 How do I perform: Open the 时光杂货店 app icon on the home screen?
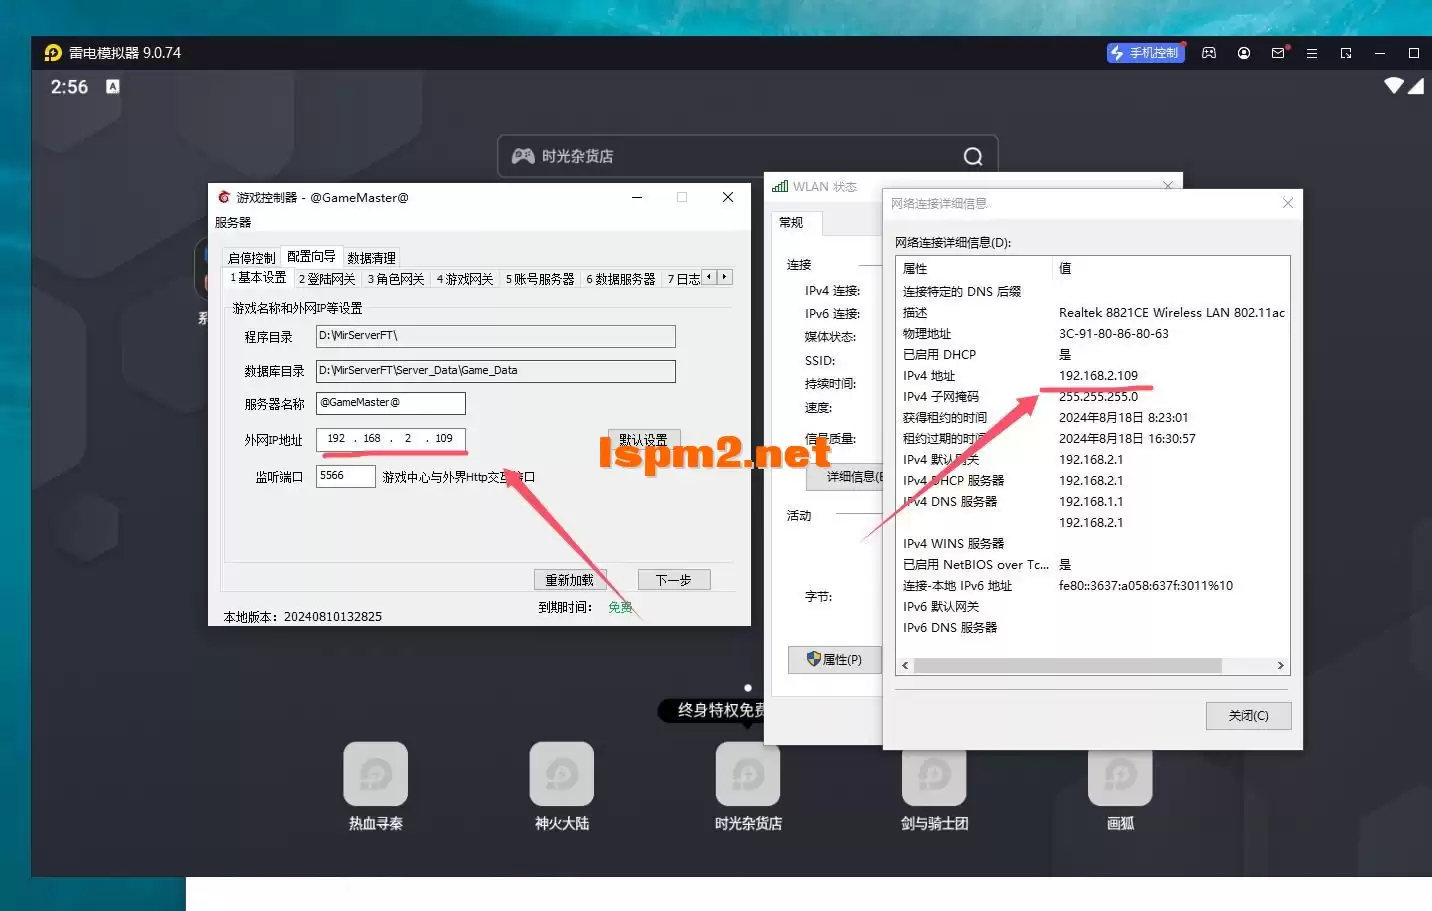pos(747,774)
